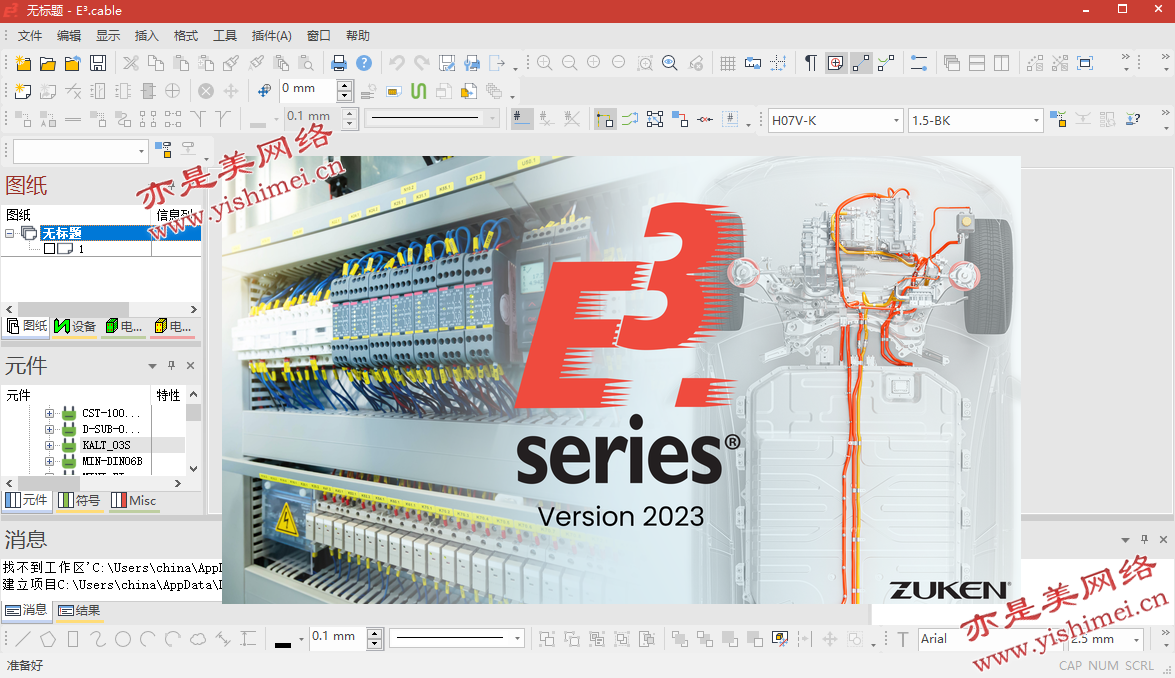Image resolution: width=1175 pixels, height=678 pixels.
Task: Pin the 元件 panel with pushpin
Action: [172, 366]
